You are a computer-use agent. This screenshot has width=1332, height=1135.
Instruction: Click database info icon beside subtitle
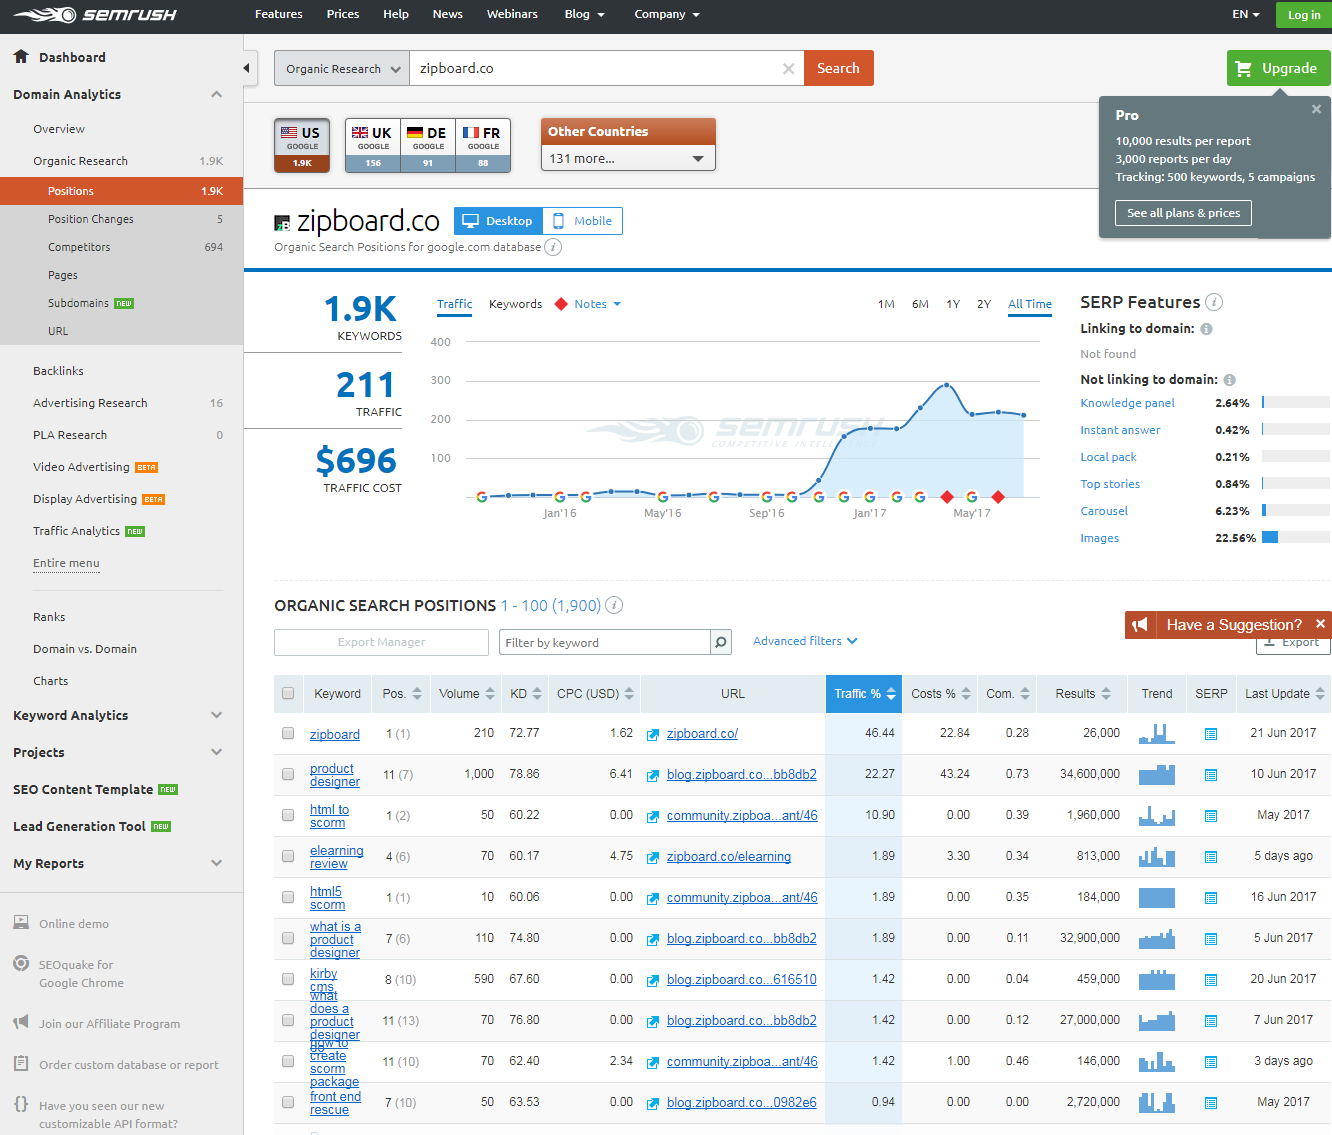pyautogui.click(x=553, y=247)
